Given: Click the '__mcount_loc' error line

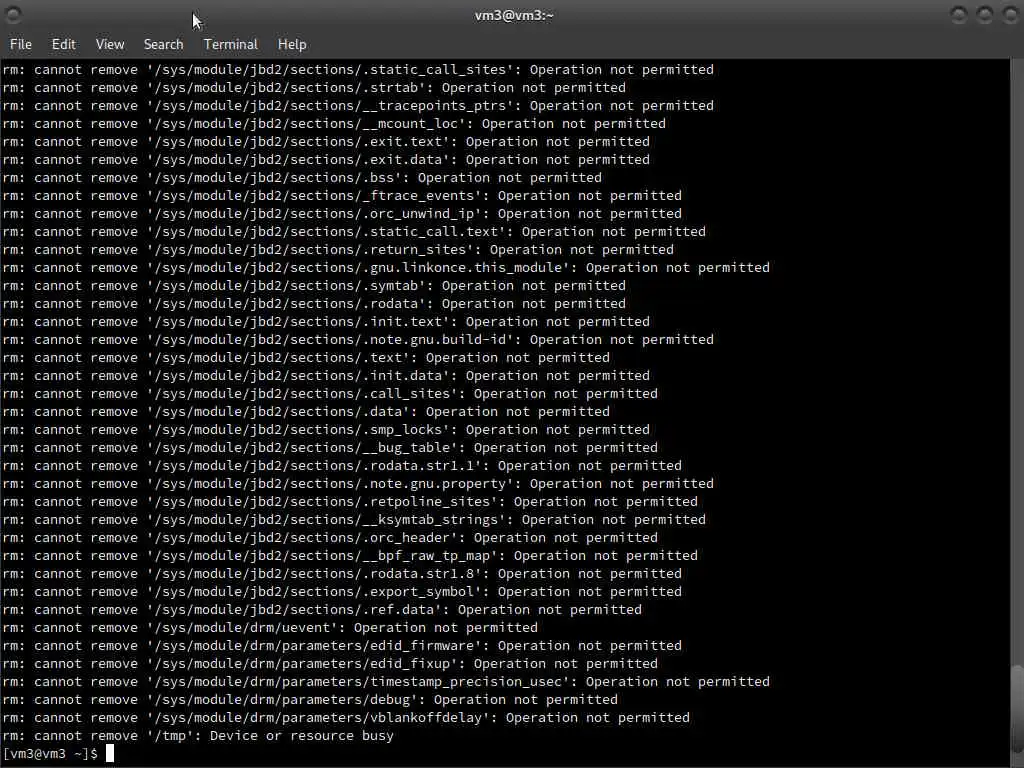Looking at the screenshot, I should coord(334,123).
